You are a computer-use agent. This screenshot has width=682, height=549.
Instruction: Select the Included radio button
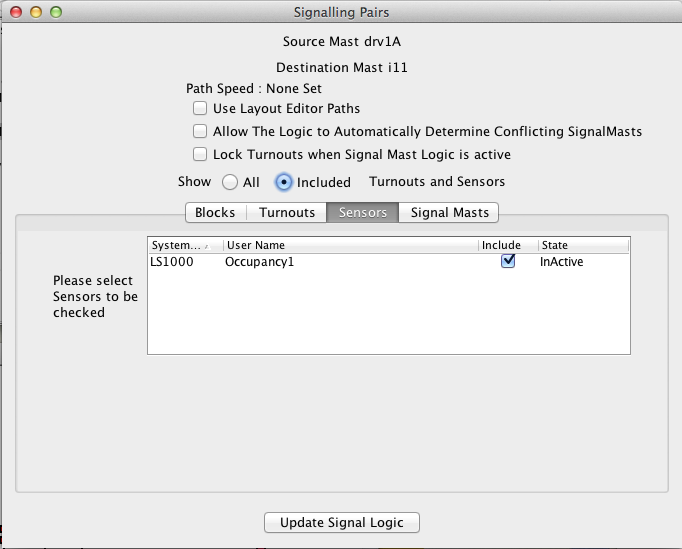tap(284, 182)
